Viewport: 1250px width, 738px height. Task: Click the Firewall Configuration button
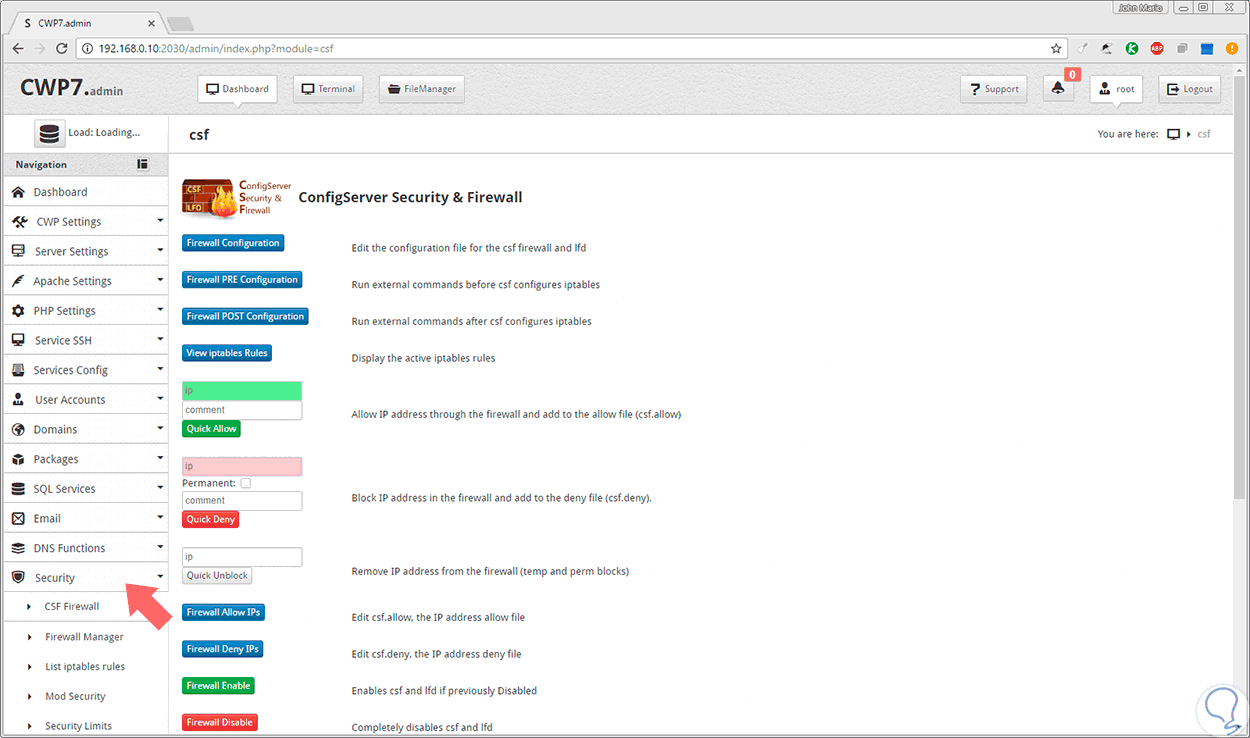(233, 243)
